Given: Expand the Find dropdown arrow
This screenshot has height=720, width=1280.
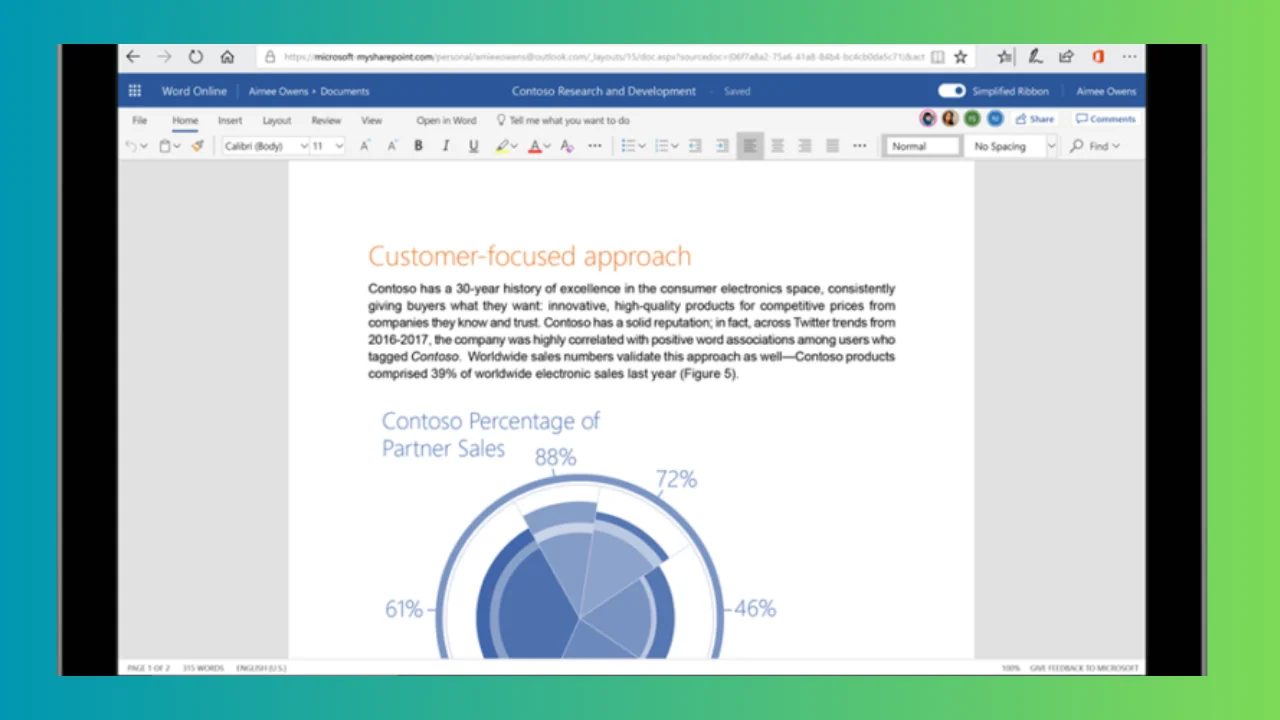Looking at the screenshot, I should (x=1116, y=146).
